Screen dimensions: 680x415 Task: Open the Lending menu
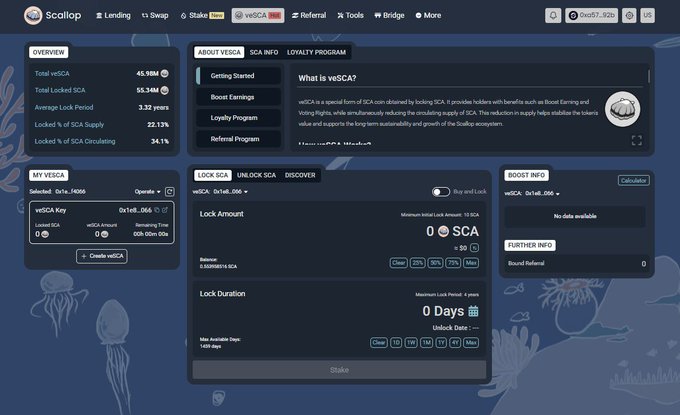(x=113, y=16)
